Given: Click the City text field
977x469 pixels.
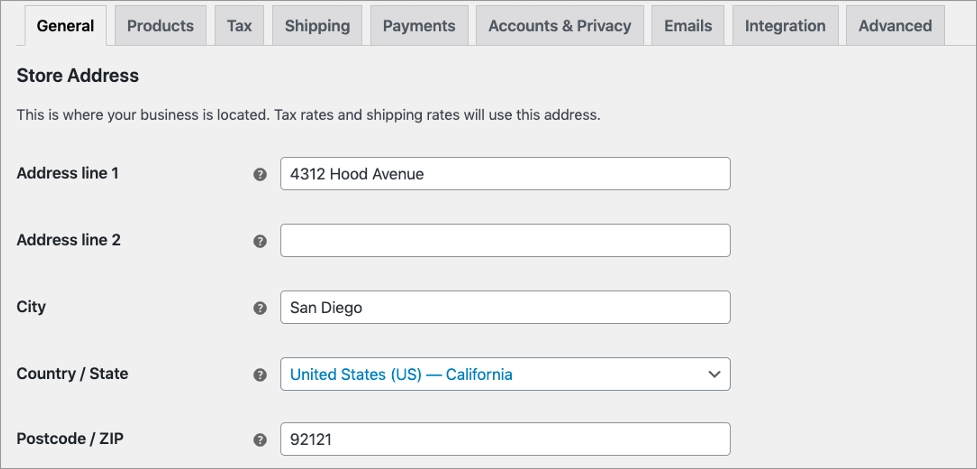Looking at the screenshot, I should click(504, 308).
